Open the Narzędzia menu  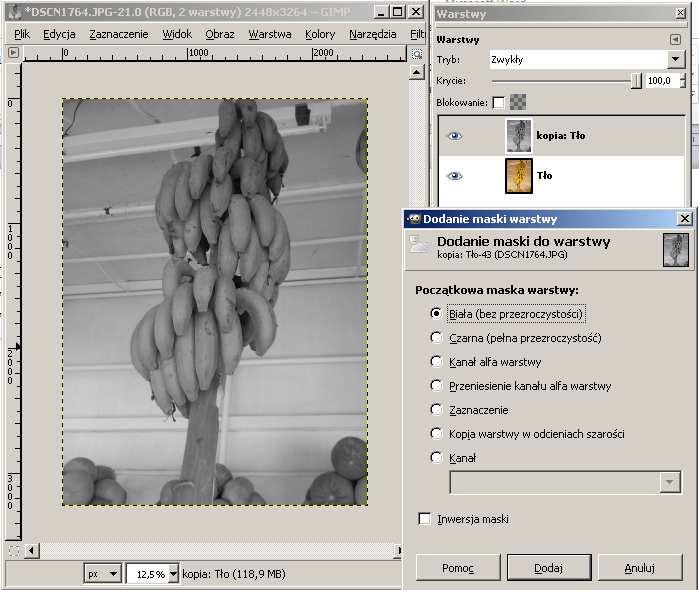coord(373,34)
